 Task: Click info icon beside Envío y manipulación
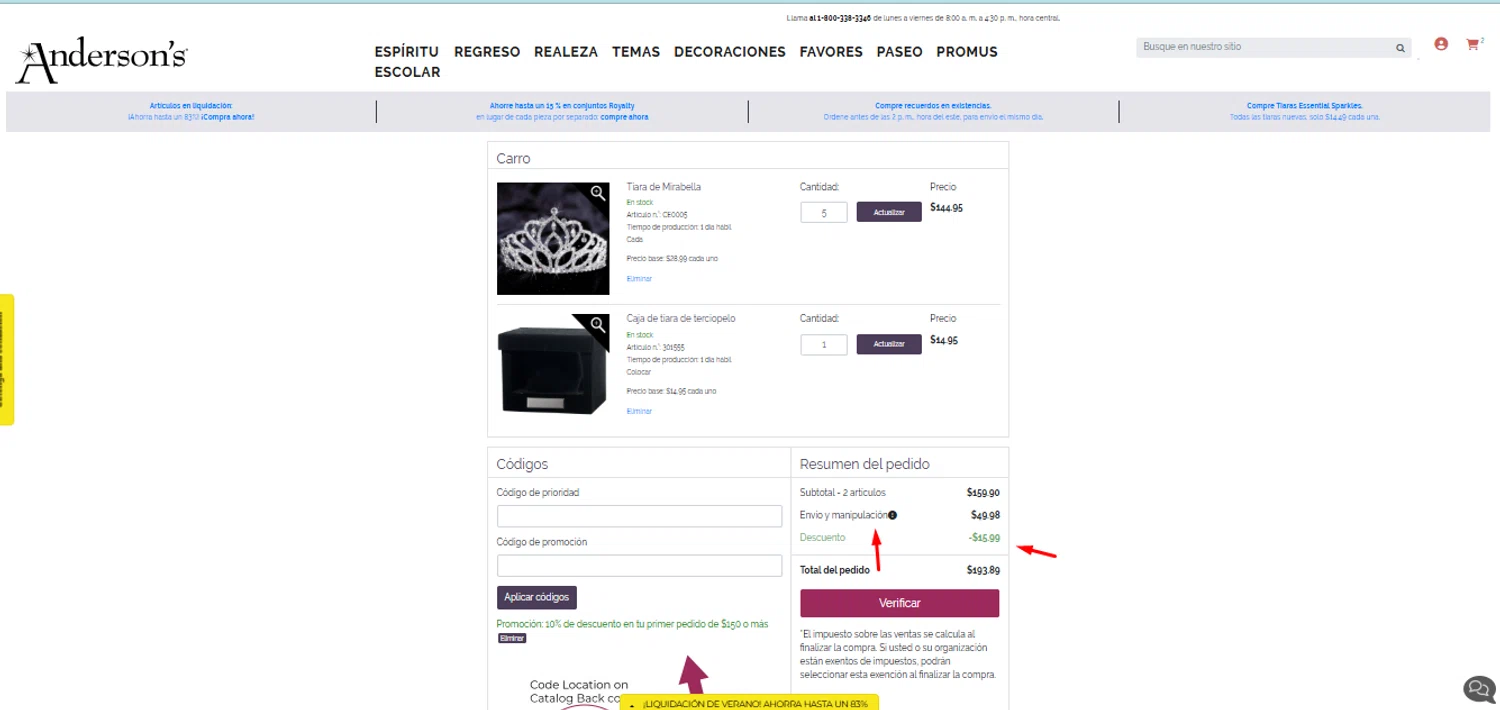(892, 516)
